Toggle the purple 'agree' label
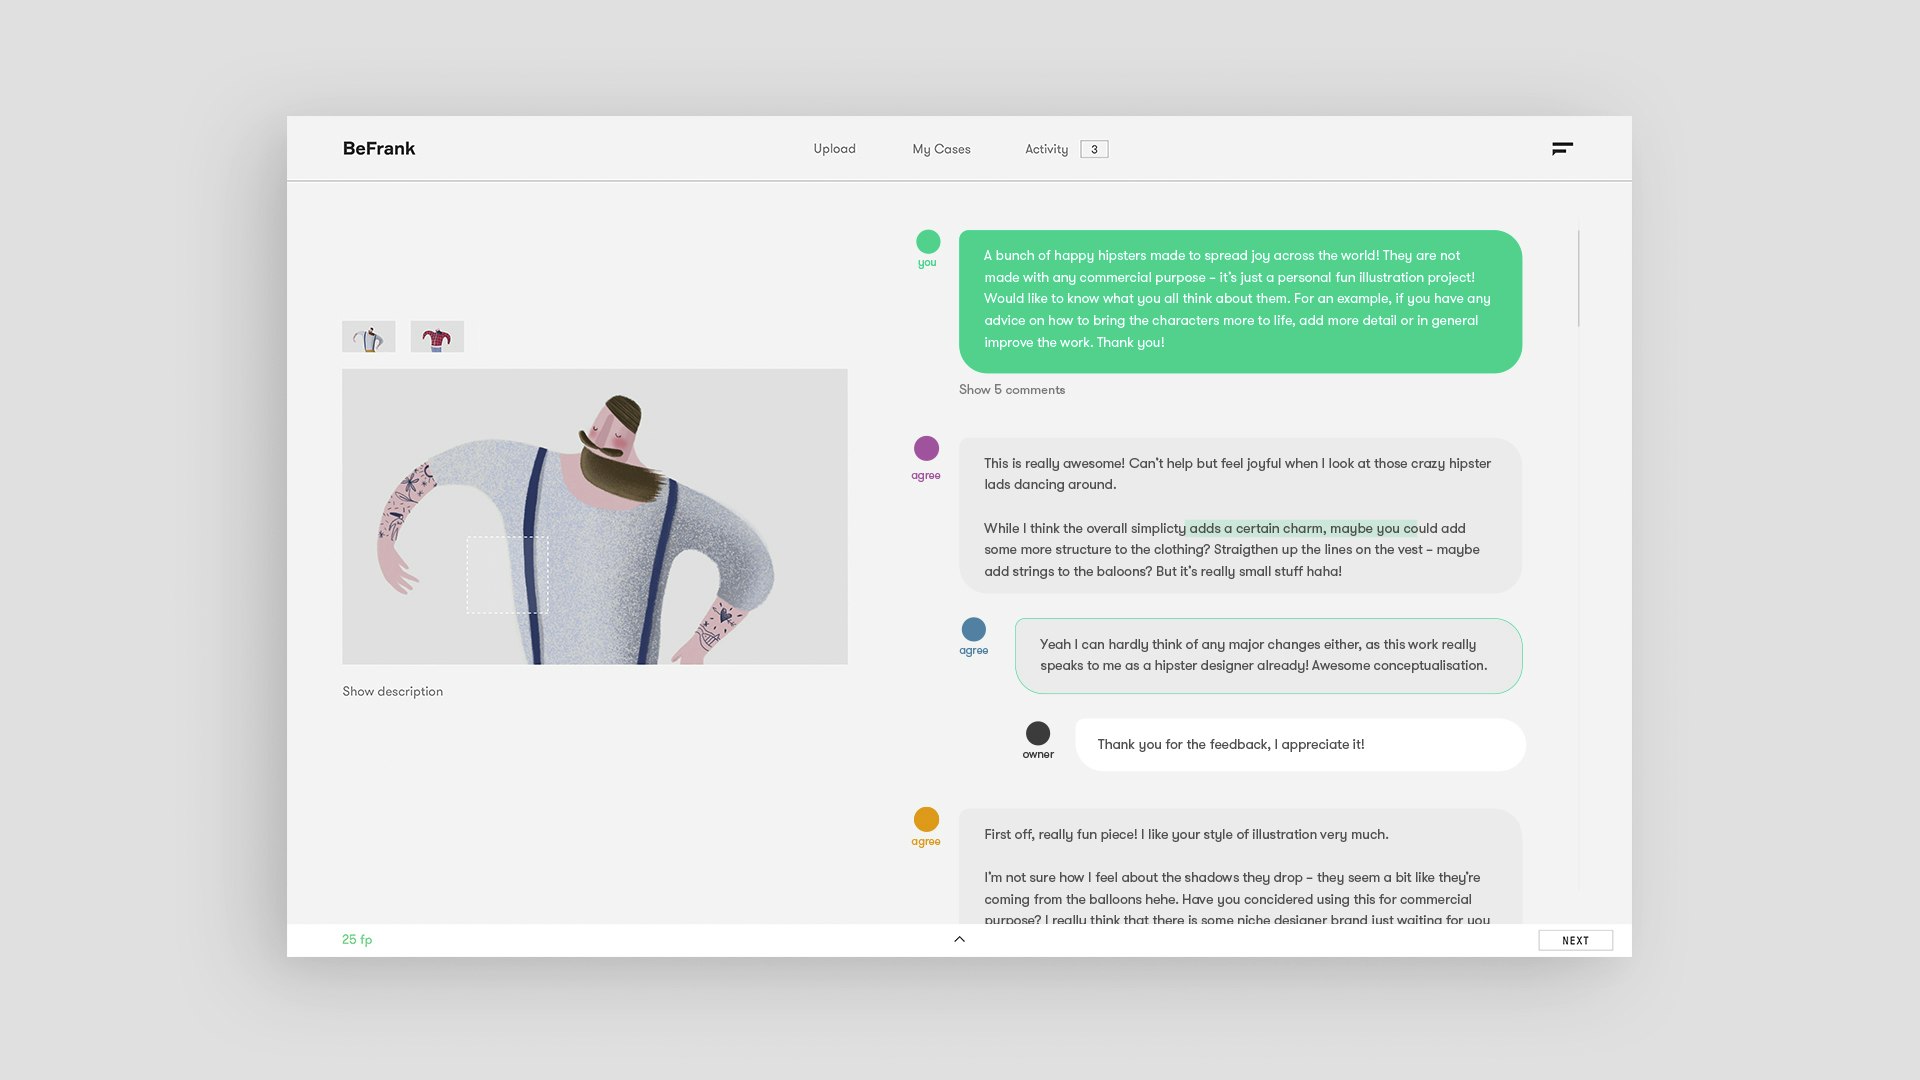Viewport: 1920px width, 1080px height. click(926, 476)
